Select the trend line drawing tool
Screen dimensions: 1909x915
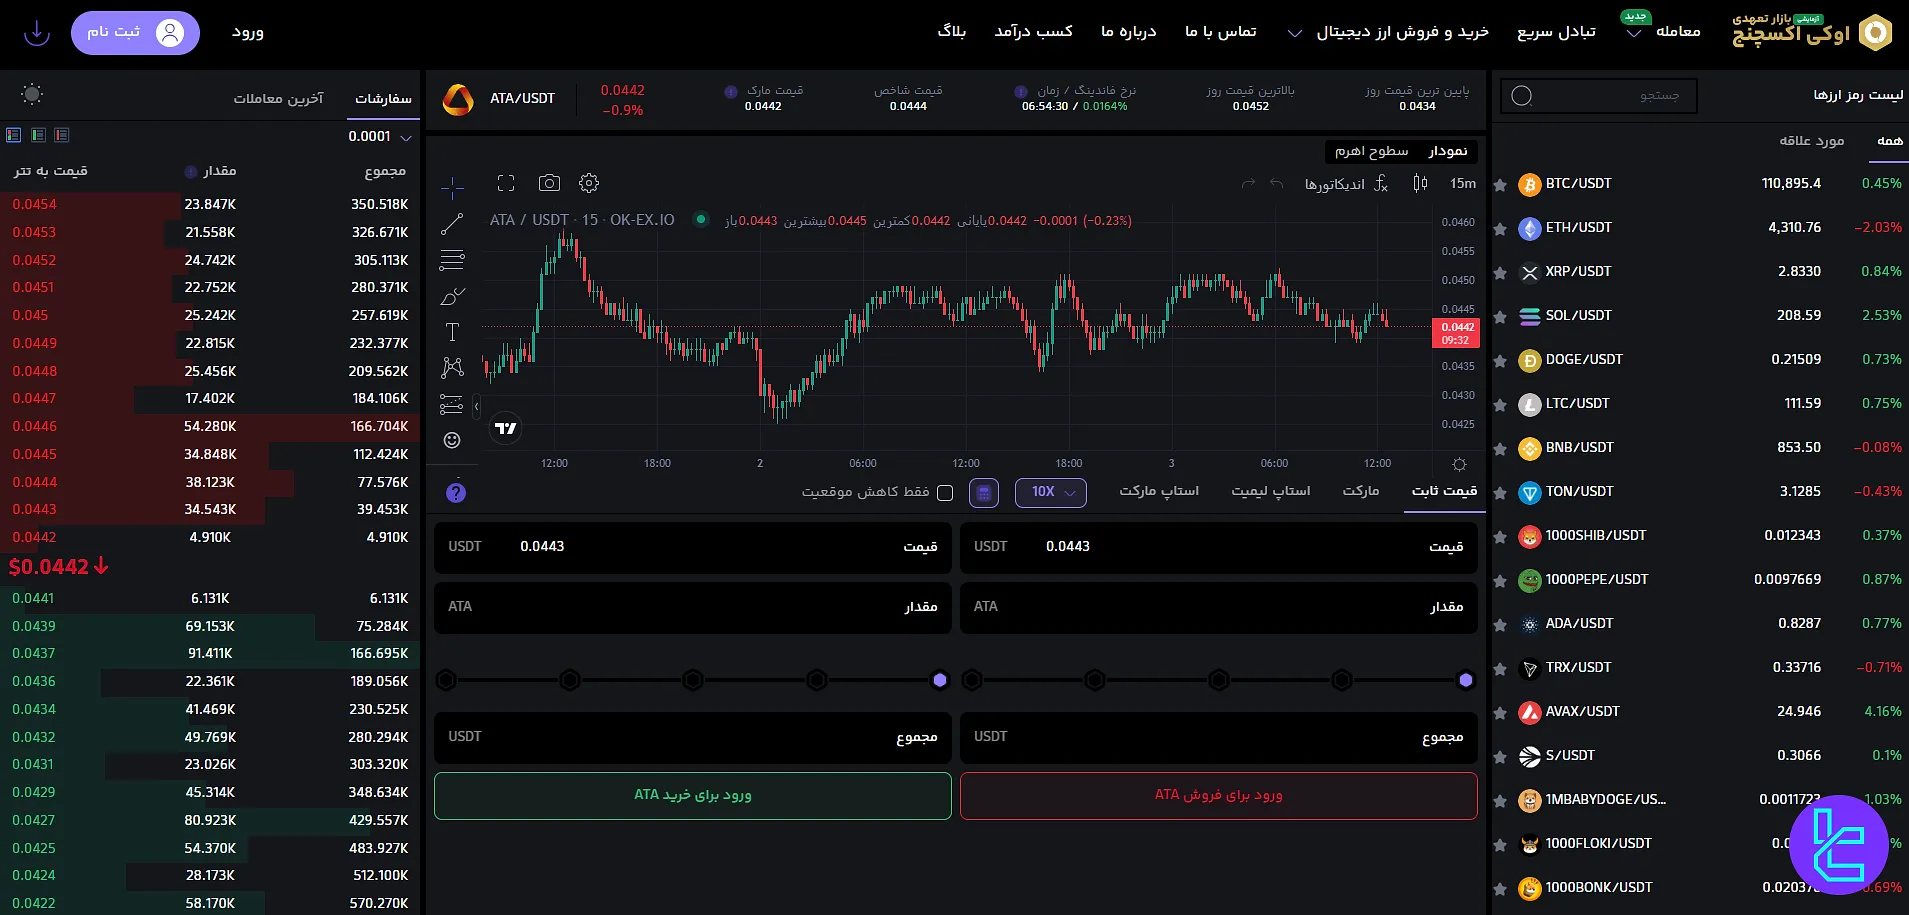pos(452,224)
